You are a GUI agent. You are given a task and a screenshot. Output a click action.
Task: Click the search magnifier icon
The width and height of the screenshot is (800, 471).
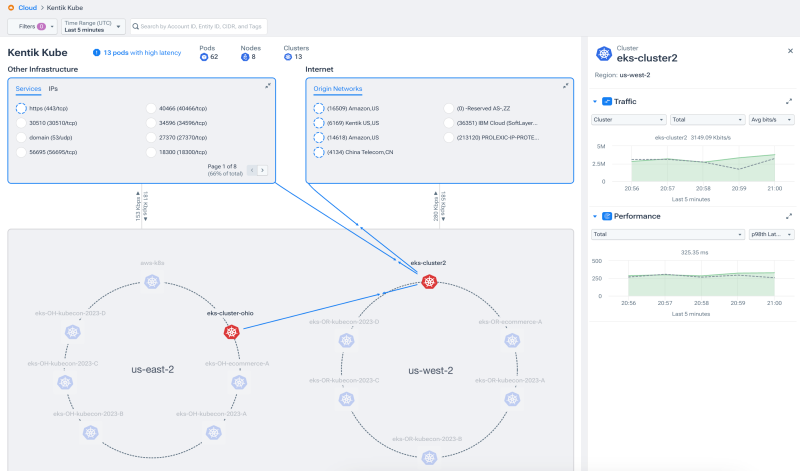coord(136,27)
